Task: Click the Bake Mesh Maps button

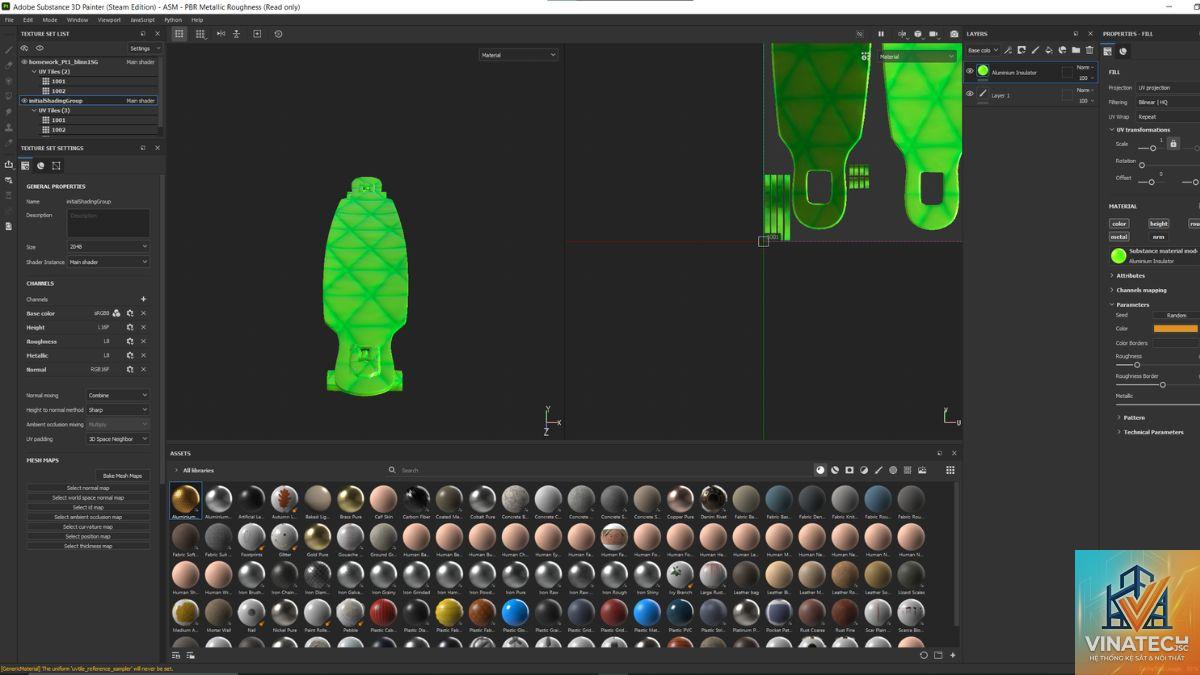Action: pos(122,476)
